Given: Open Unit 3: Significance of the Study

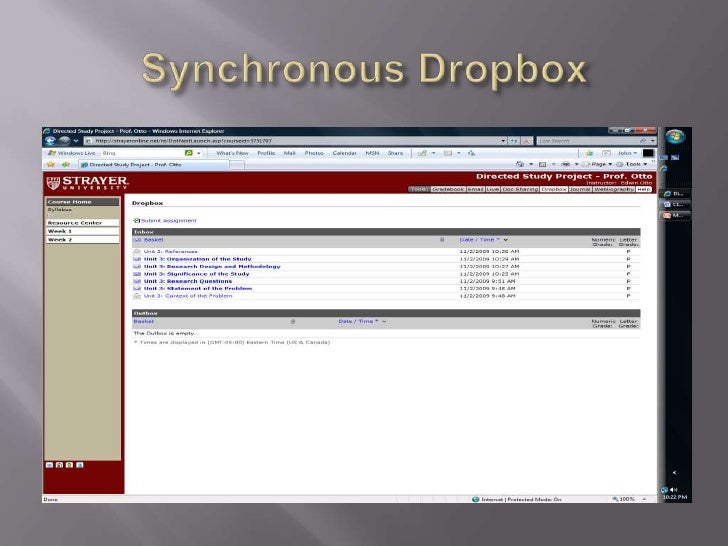Looking at the screenshot, I should (x=196, y=274).
